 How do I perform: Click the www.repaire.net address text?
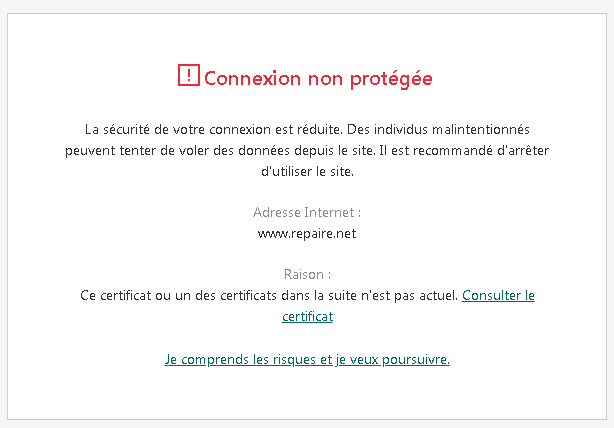coord(307,234)
